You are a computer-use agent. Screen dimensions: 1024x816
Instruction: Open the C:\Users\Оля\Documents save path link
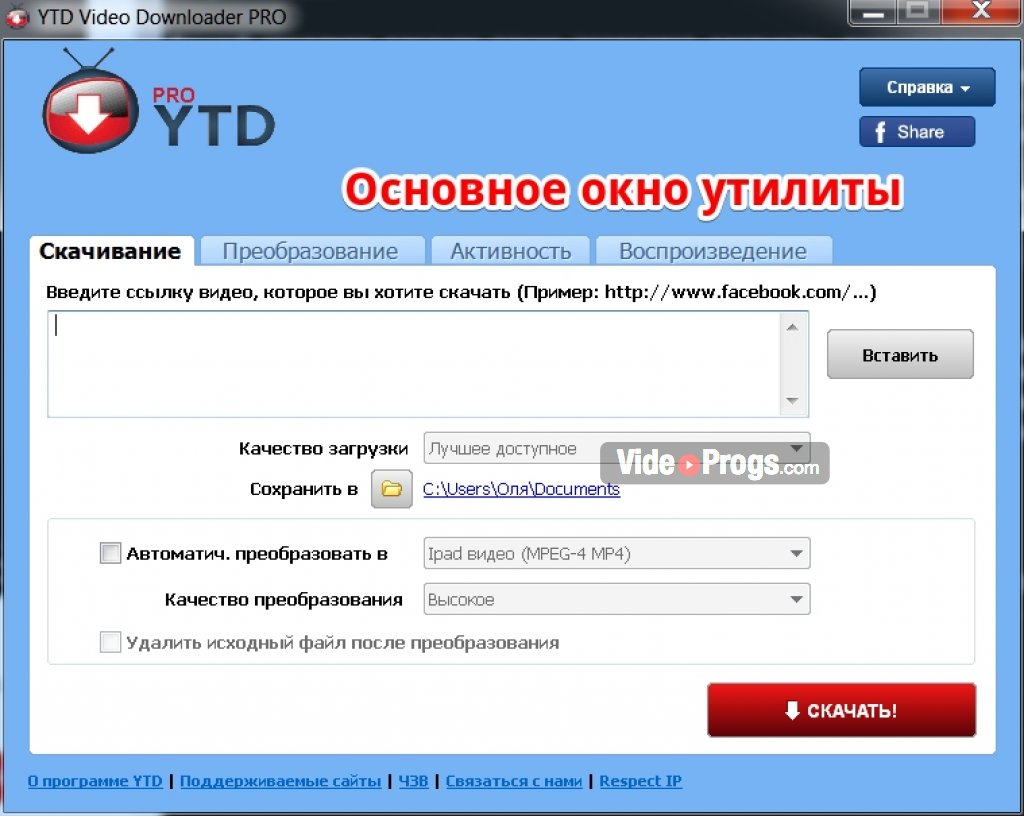pos(521,489)
